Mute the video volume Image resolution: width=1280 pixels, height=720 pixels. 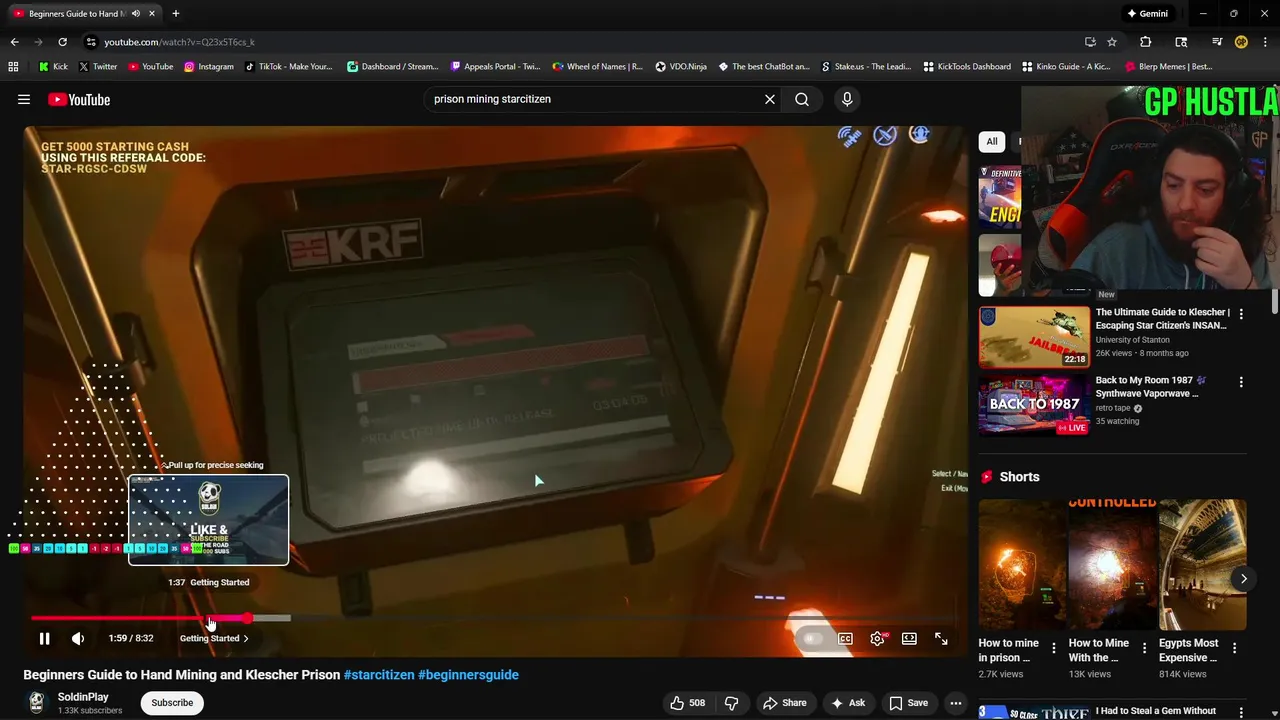tap(78, 638)
